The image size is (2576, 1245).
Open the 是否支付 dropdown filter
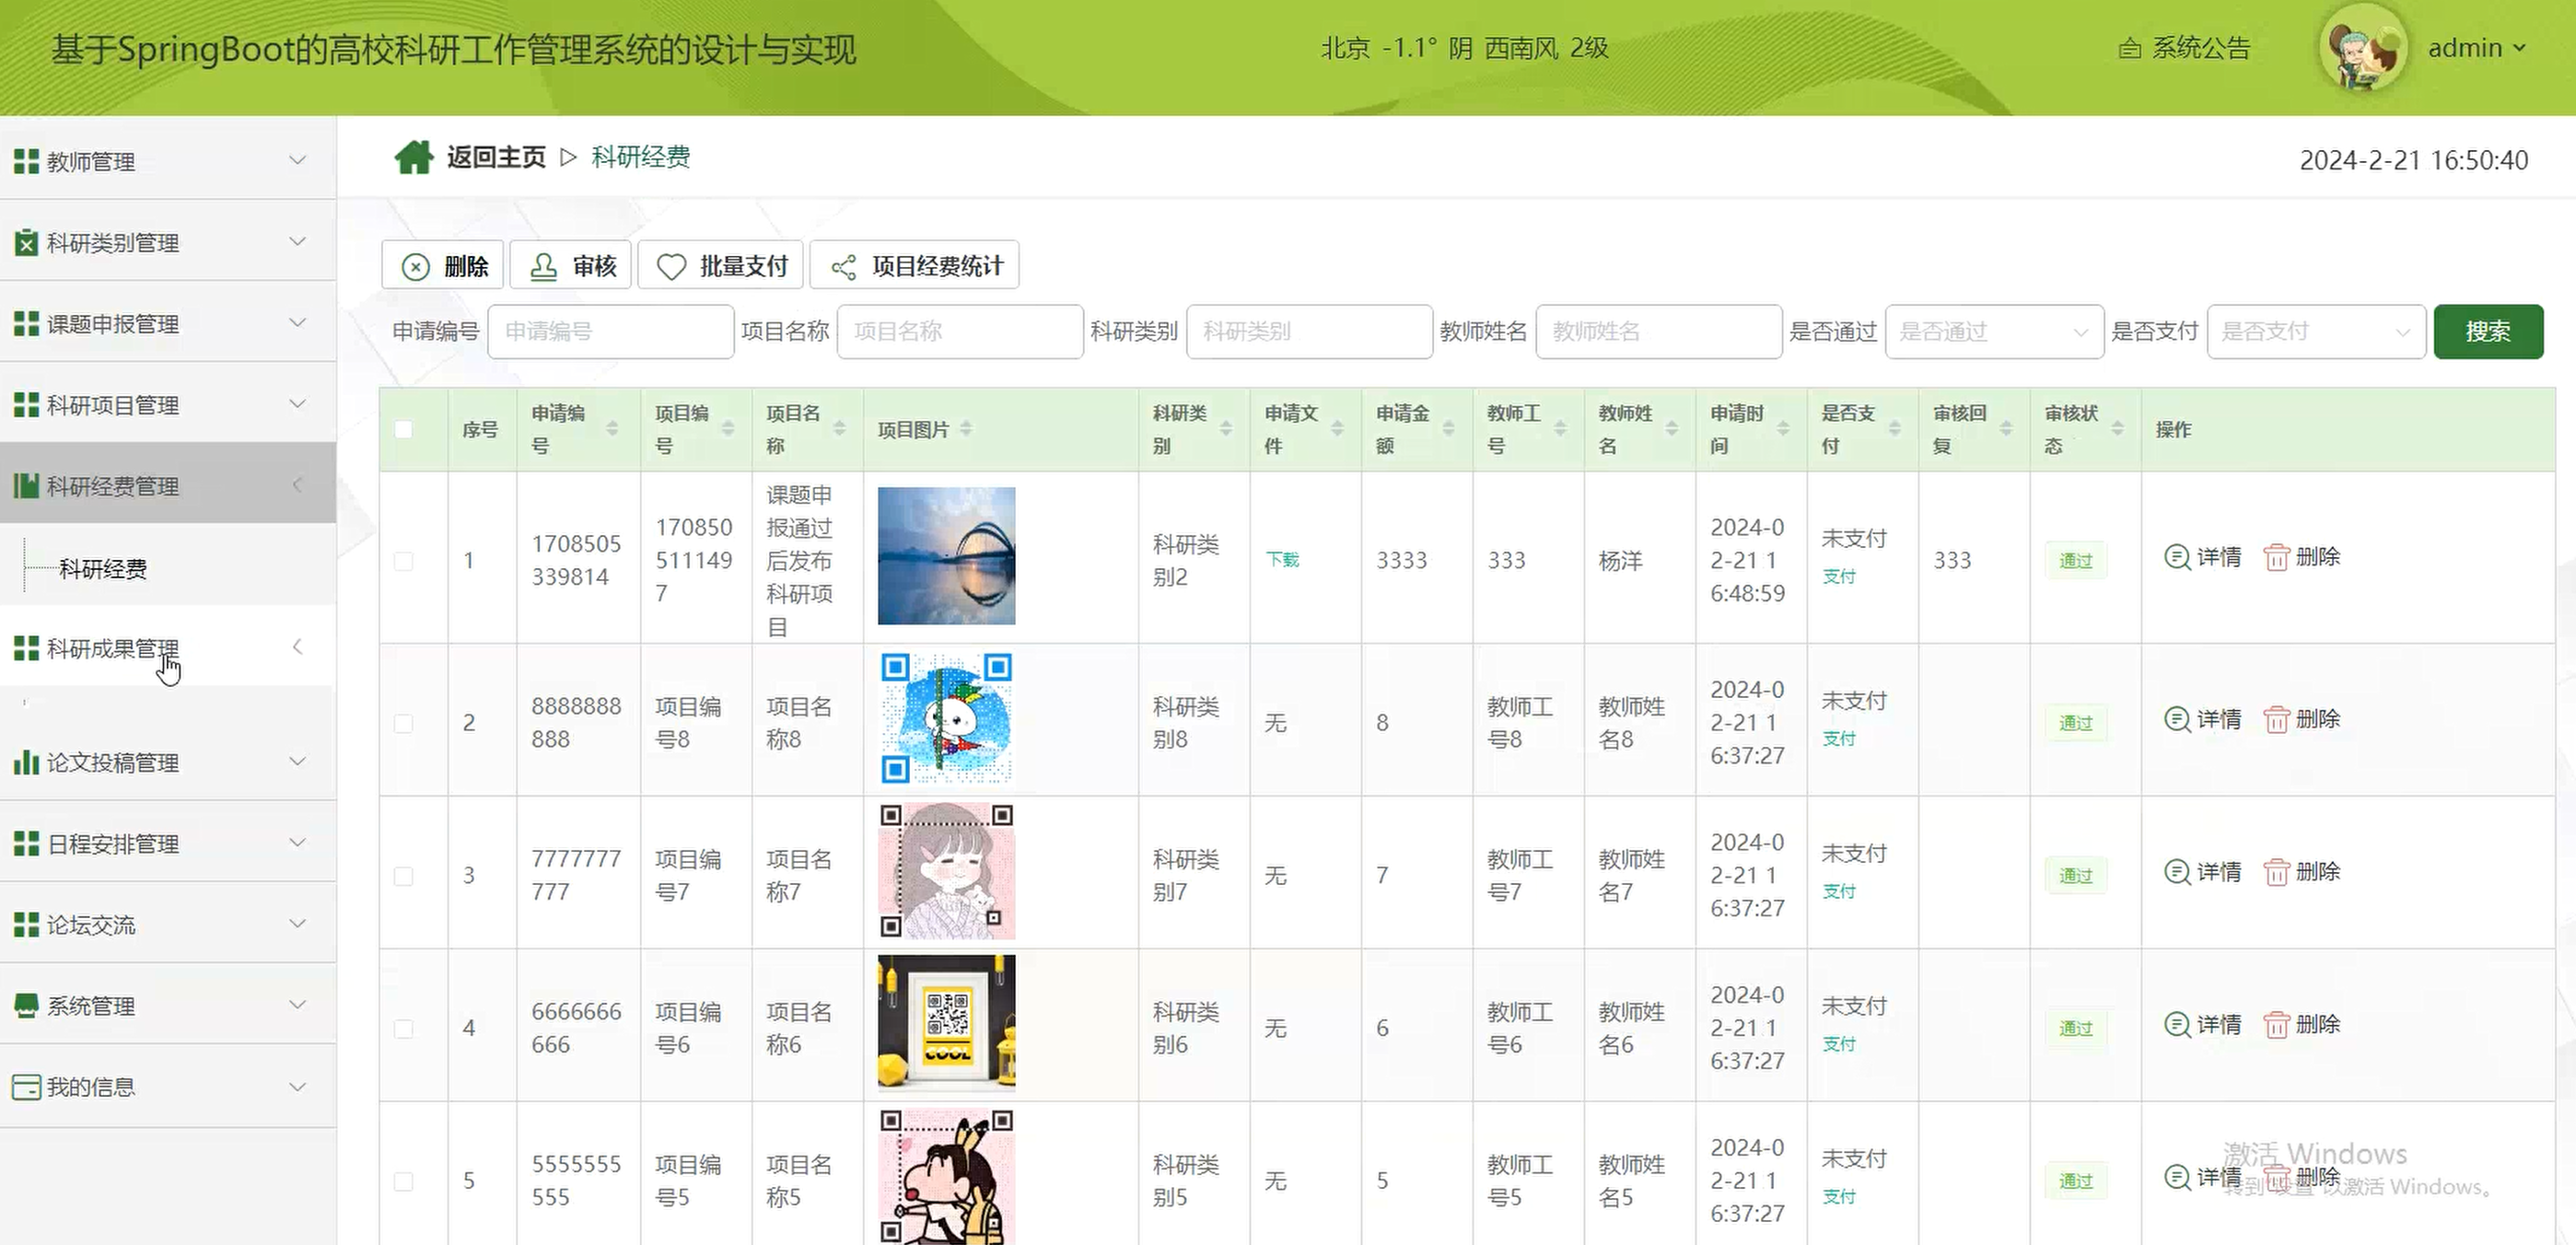2315,332
